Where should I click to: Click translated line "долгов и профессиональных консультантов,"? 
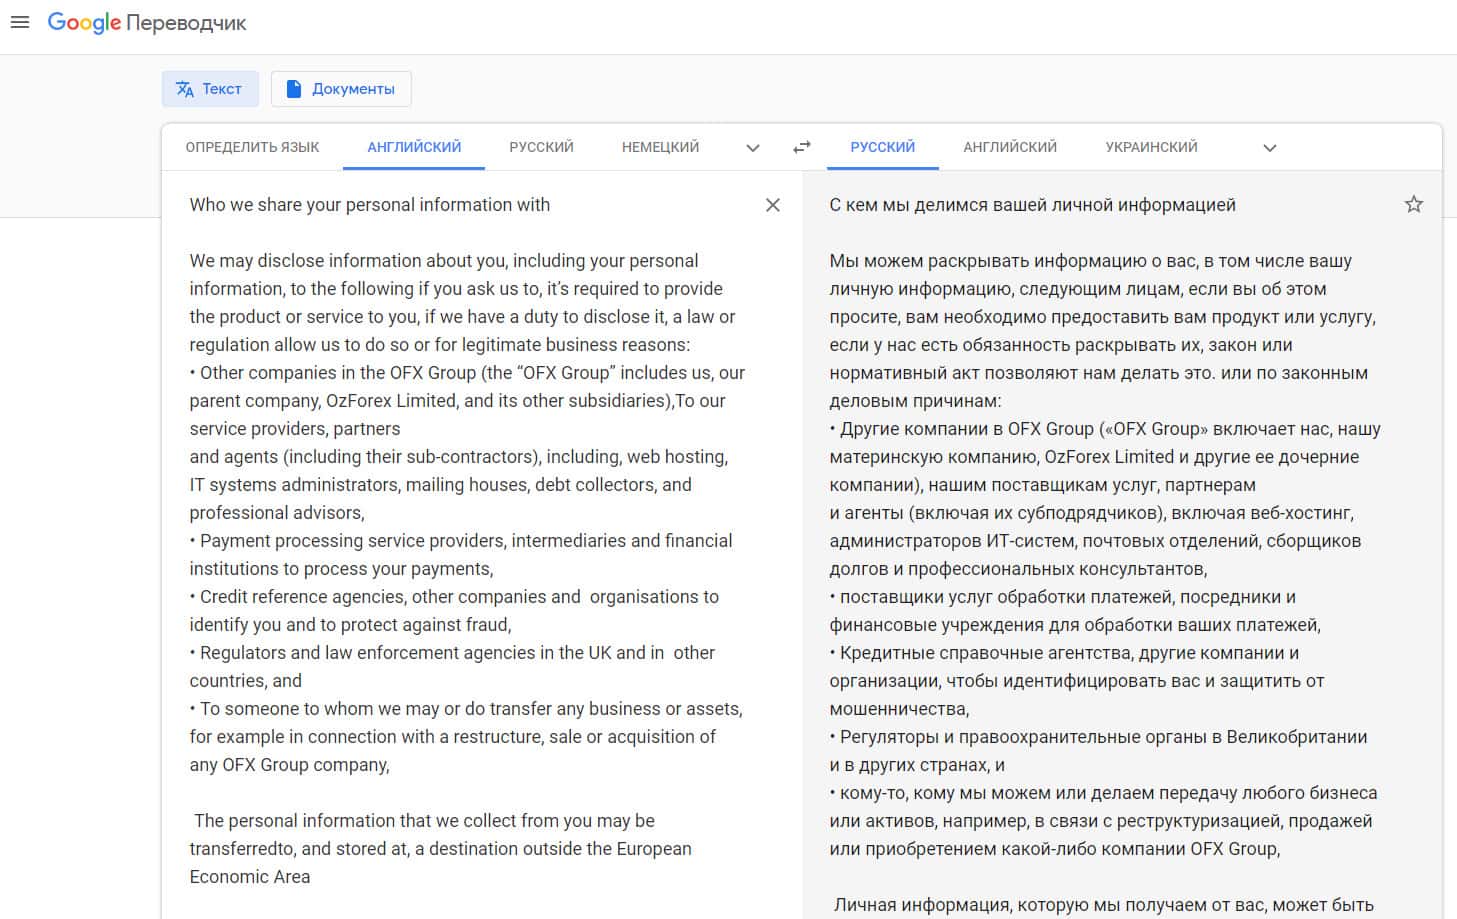coord(1018,569)
